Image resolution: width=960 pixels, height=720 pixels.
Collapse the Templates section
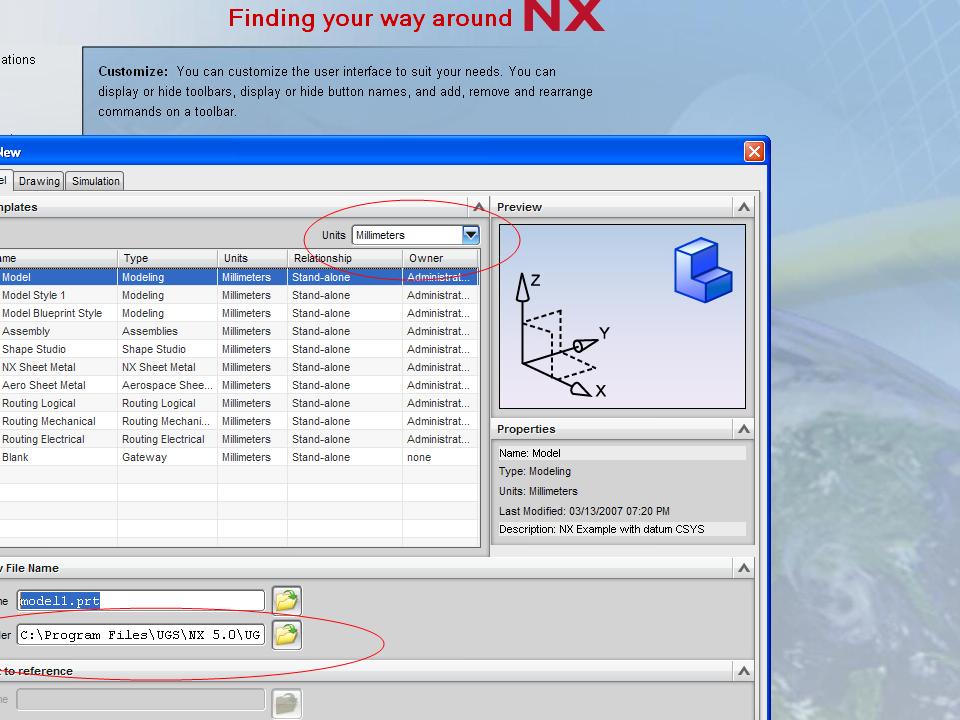coord(479,207)
